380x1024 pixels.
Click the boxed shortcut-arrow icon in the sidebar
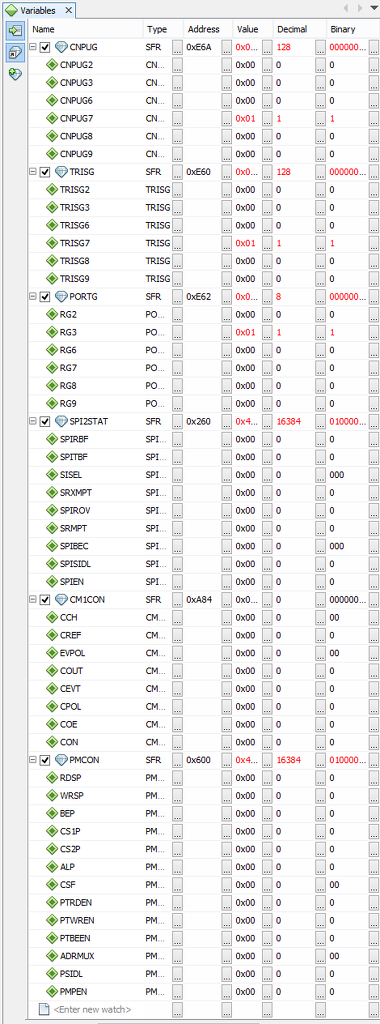pyautogui.click(x=14, y=53)
